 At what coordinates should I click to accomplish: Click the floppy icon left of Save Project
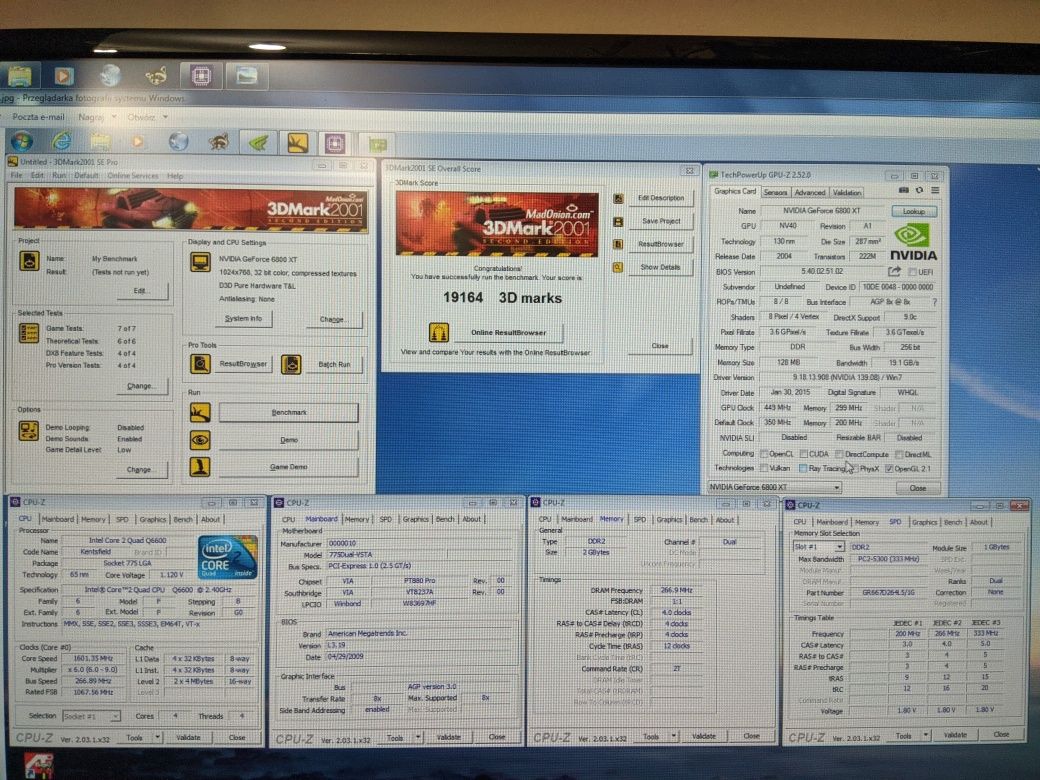(618, 222)
